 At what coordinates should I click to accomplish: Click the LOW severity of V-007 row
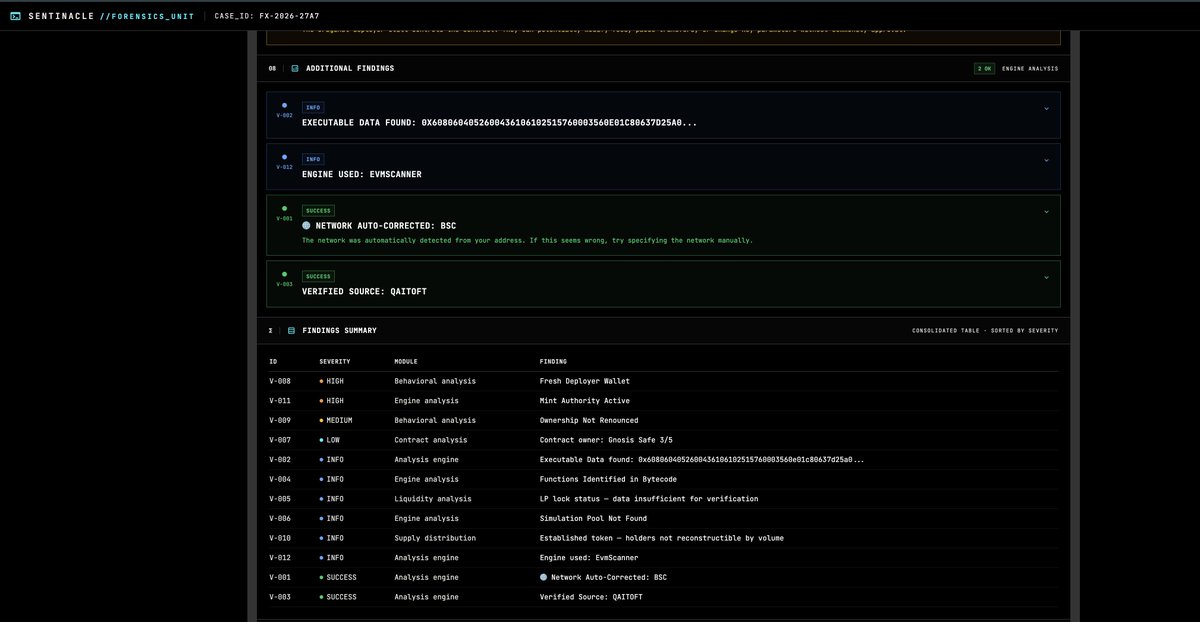(329, 440)
